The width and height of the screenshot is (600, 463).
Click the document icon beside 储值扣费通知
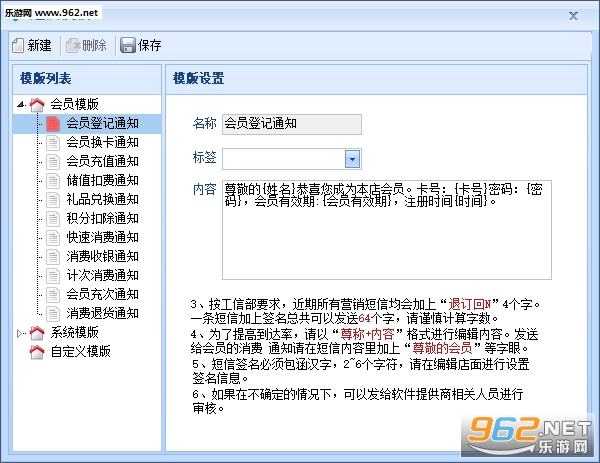click(53, 180)
